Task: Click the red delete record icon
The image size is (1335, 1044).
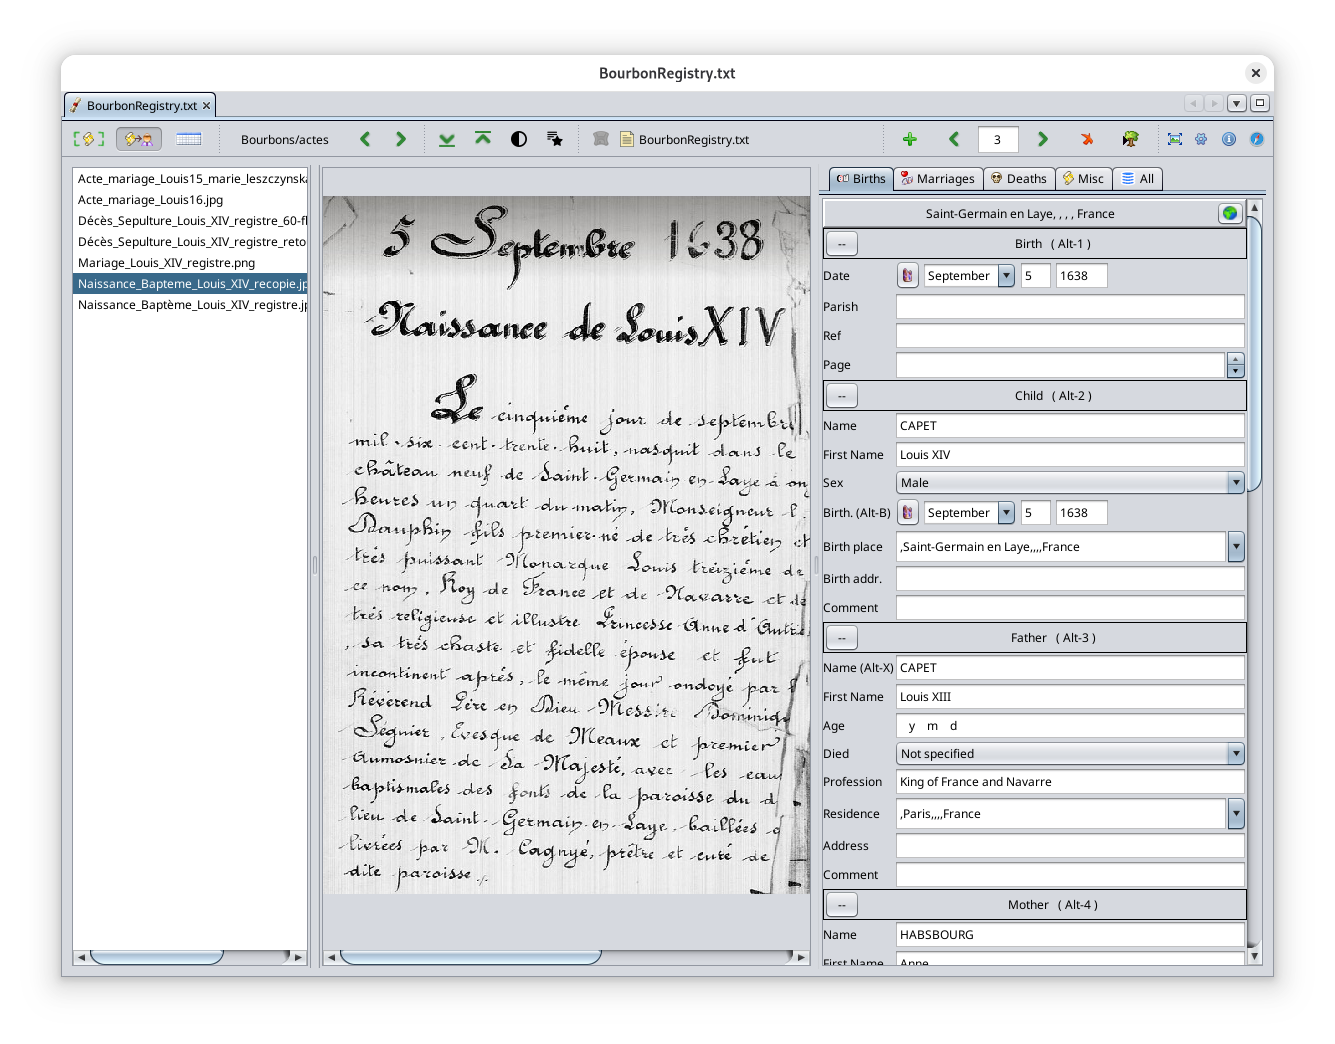Action: [1087, 139]
